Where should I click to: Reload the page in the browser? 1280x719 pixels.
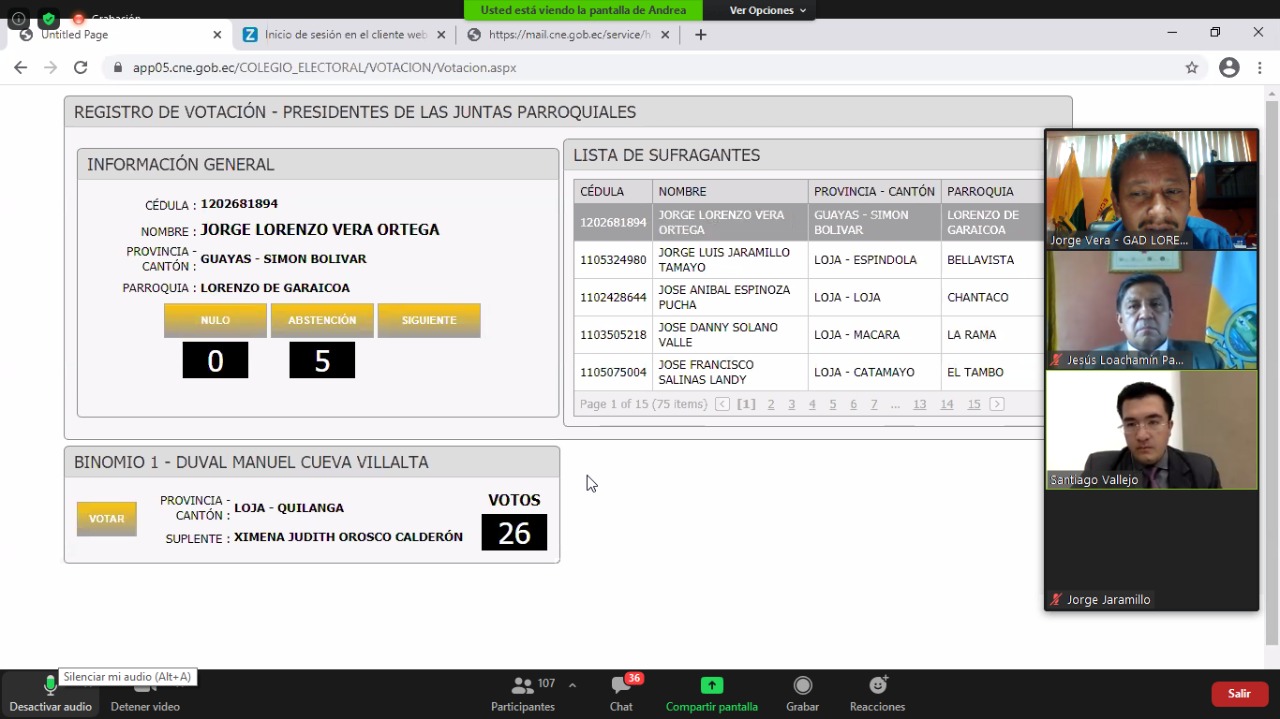pyautogui.click(x=81, y=68)
